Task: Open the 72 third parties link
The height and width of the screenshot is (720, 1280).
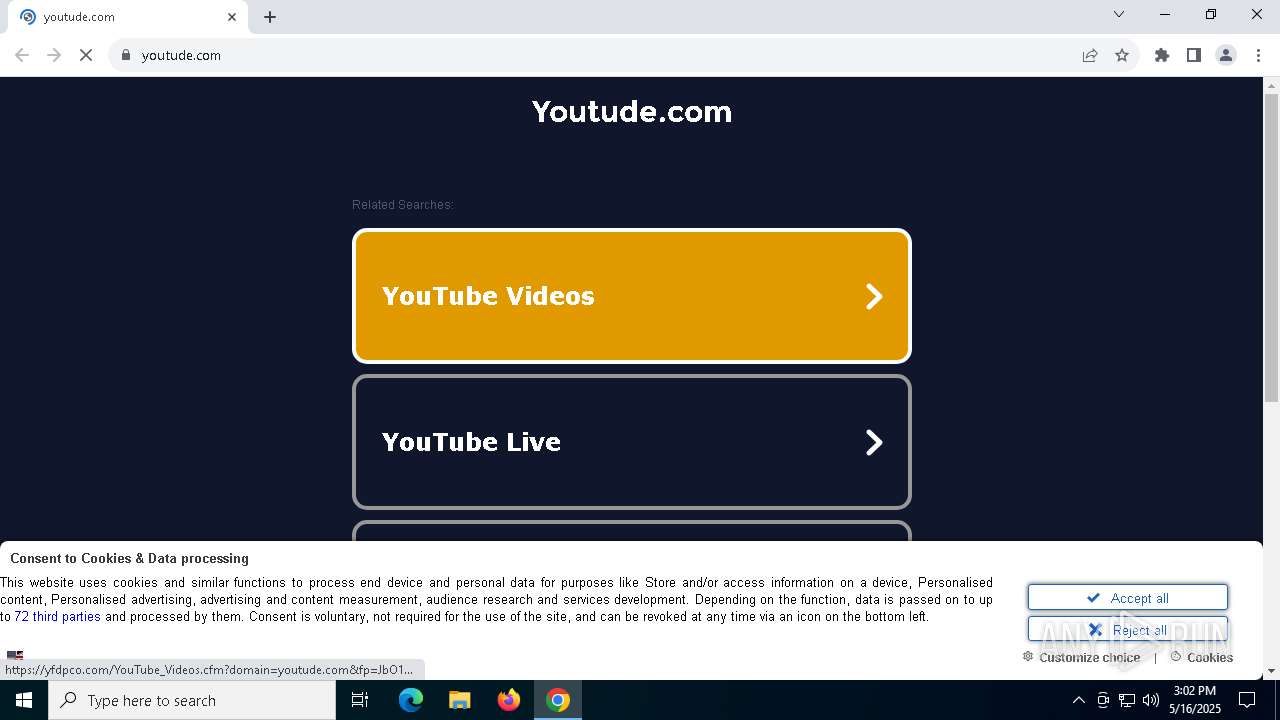Action: [57, 617]
